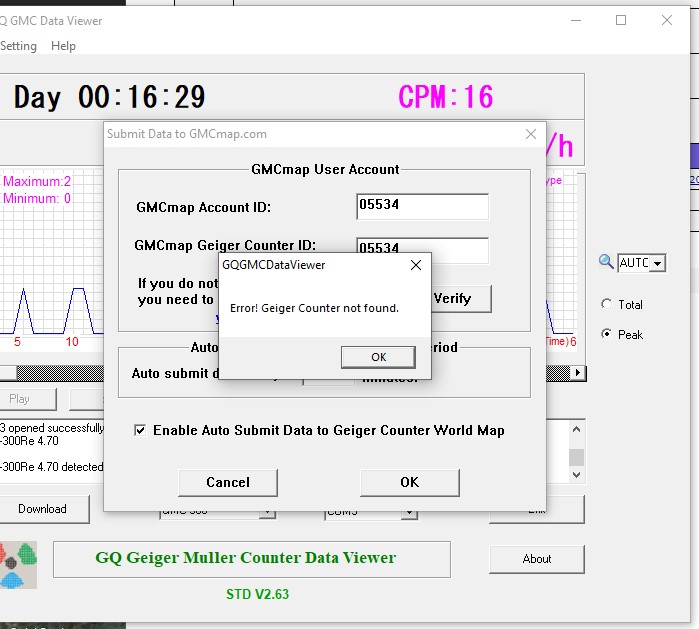This screenshot has height=629, width=699.
Task: Click the 'Error! Geiger Counter not found.' text
Action: [314, 308]
